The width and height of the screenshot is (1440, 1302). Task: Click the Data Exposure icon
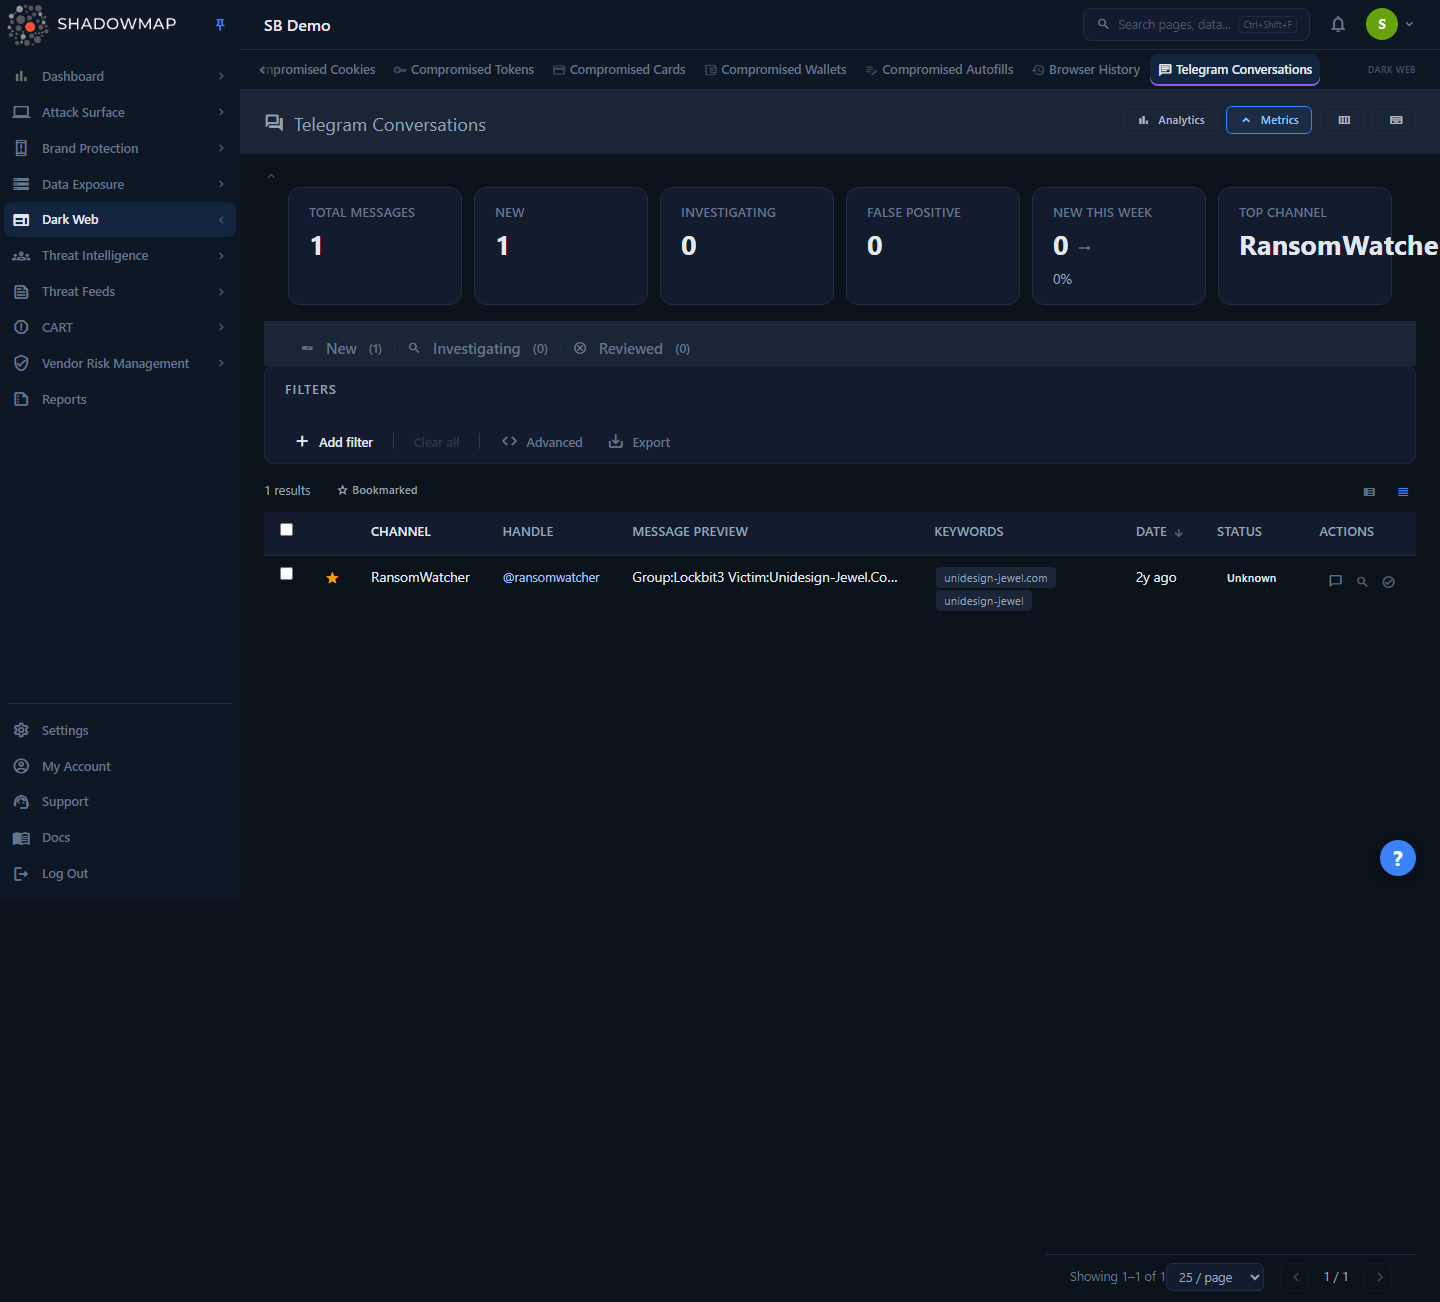point(21,184)
